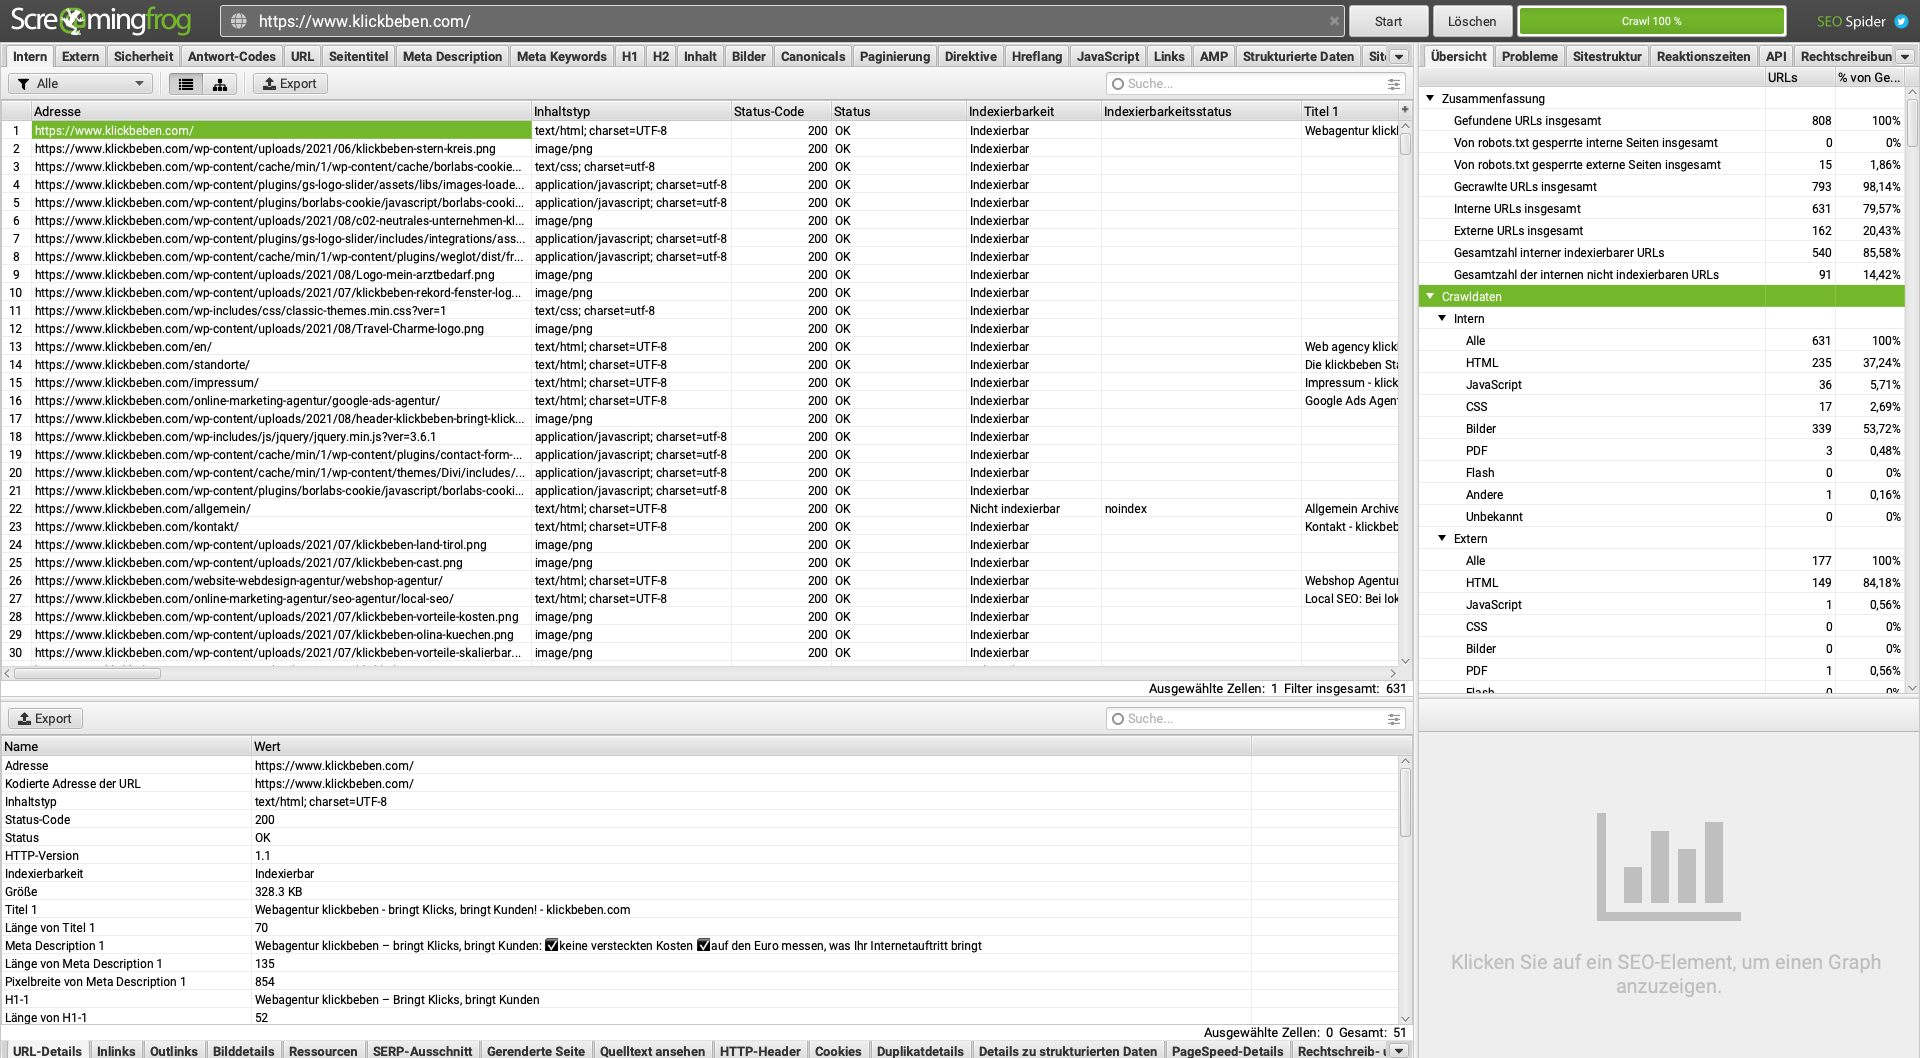Collapse the Intern tree node
Viewport: 1920px width, 1058px height.
point(1442,318)
